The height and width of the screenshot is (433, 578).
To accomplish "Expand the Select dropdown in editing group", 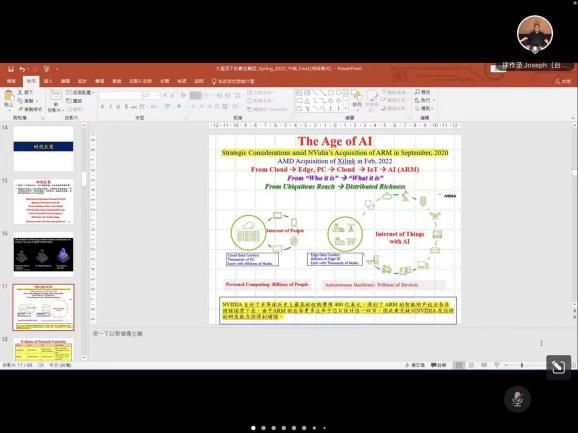I will pos(424,108).
